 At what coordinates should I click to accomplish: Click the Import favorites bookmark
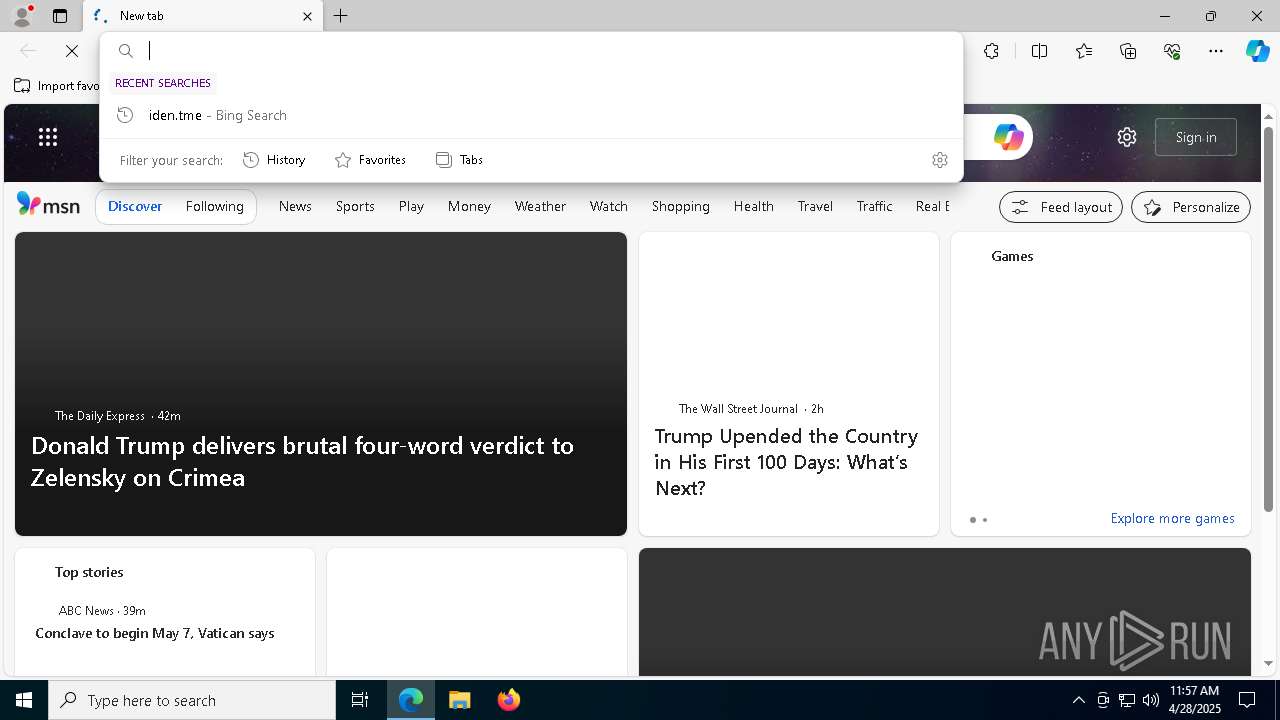[56, 86]
